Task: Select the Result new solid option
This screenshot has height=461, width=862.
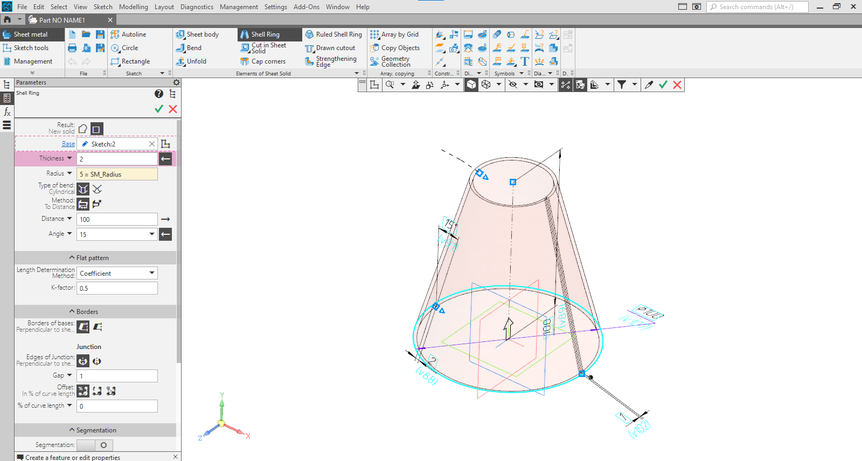Action: coord(82,129)
